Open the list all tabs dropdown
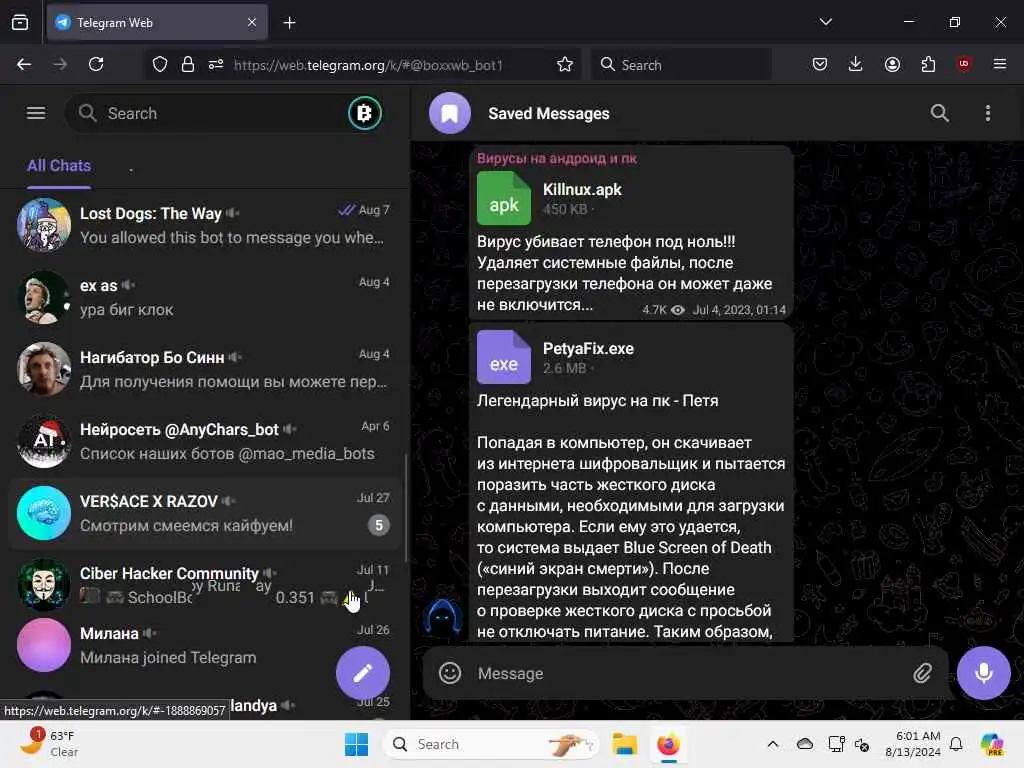 coord(825,22)
